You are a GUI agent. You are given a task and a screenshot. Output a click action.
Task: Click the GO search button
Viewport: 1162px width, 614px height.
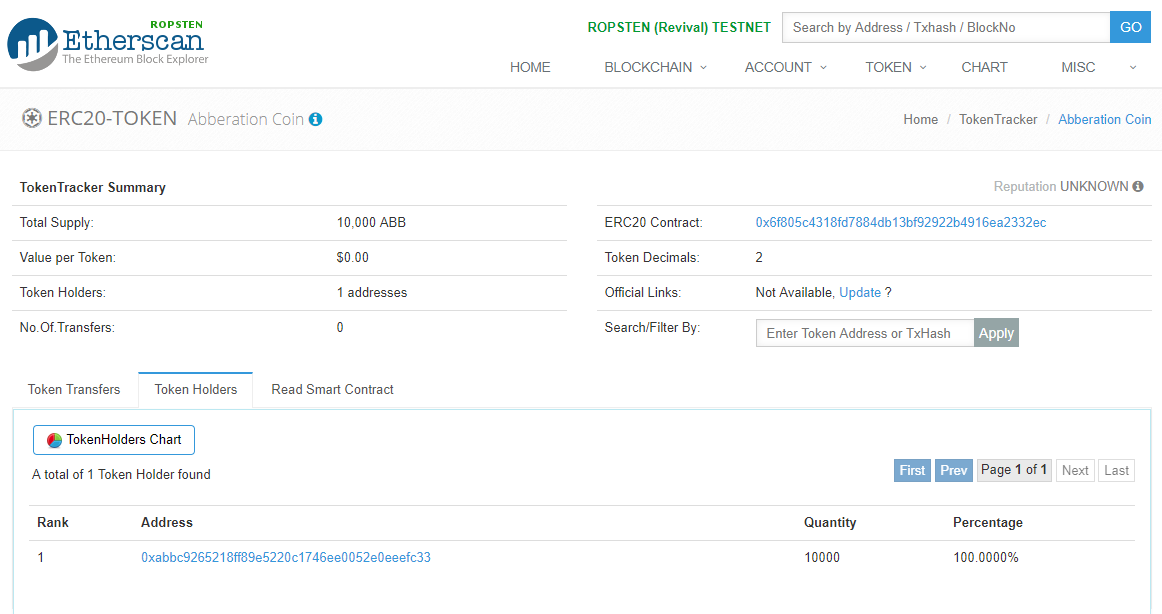(1130, 27)
